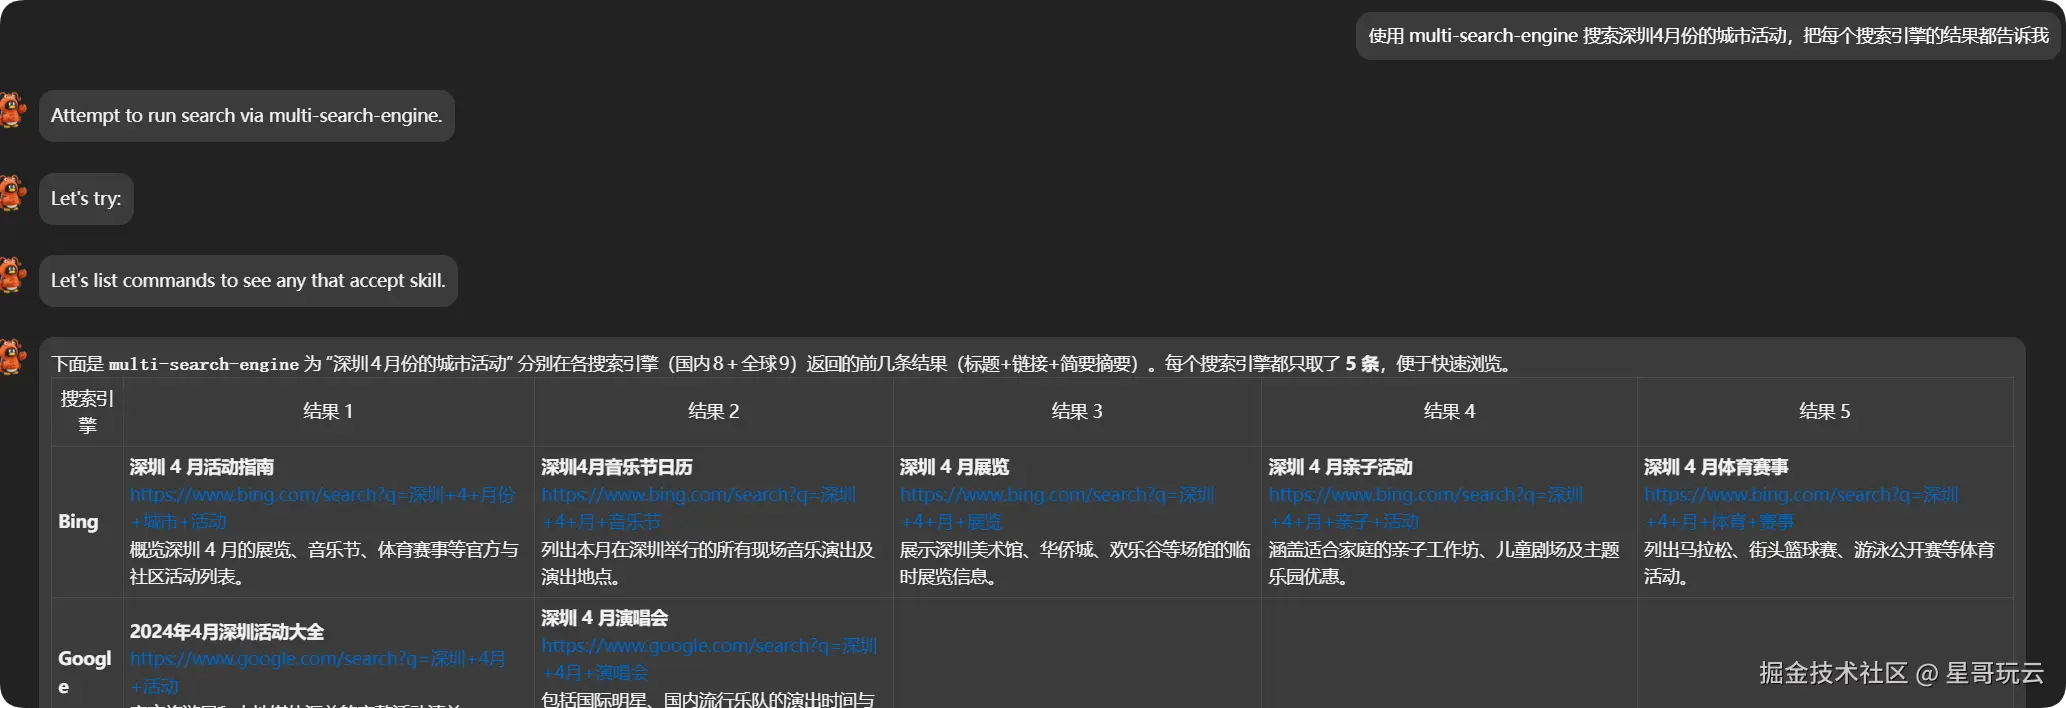Click the avatar beside 'Let's try:' message
The height and width of the screenshot is (708, 2066).
click(x=12, y=193)
